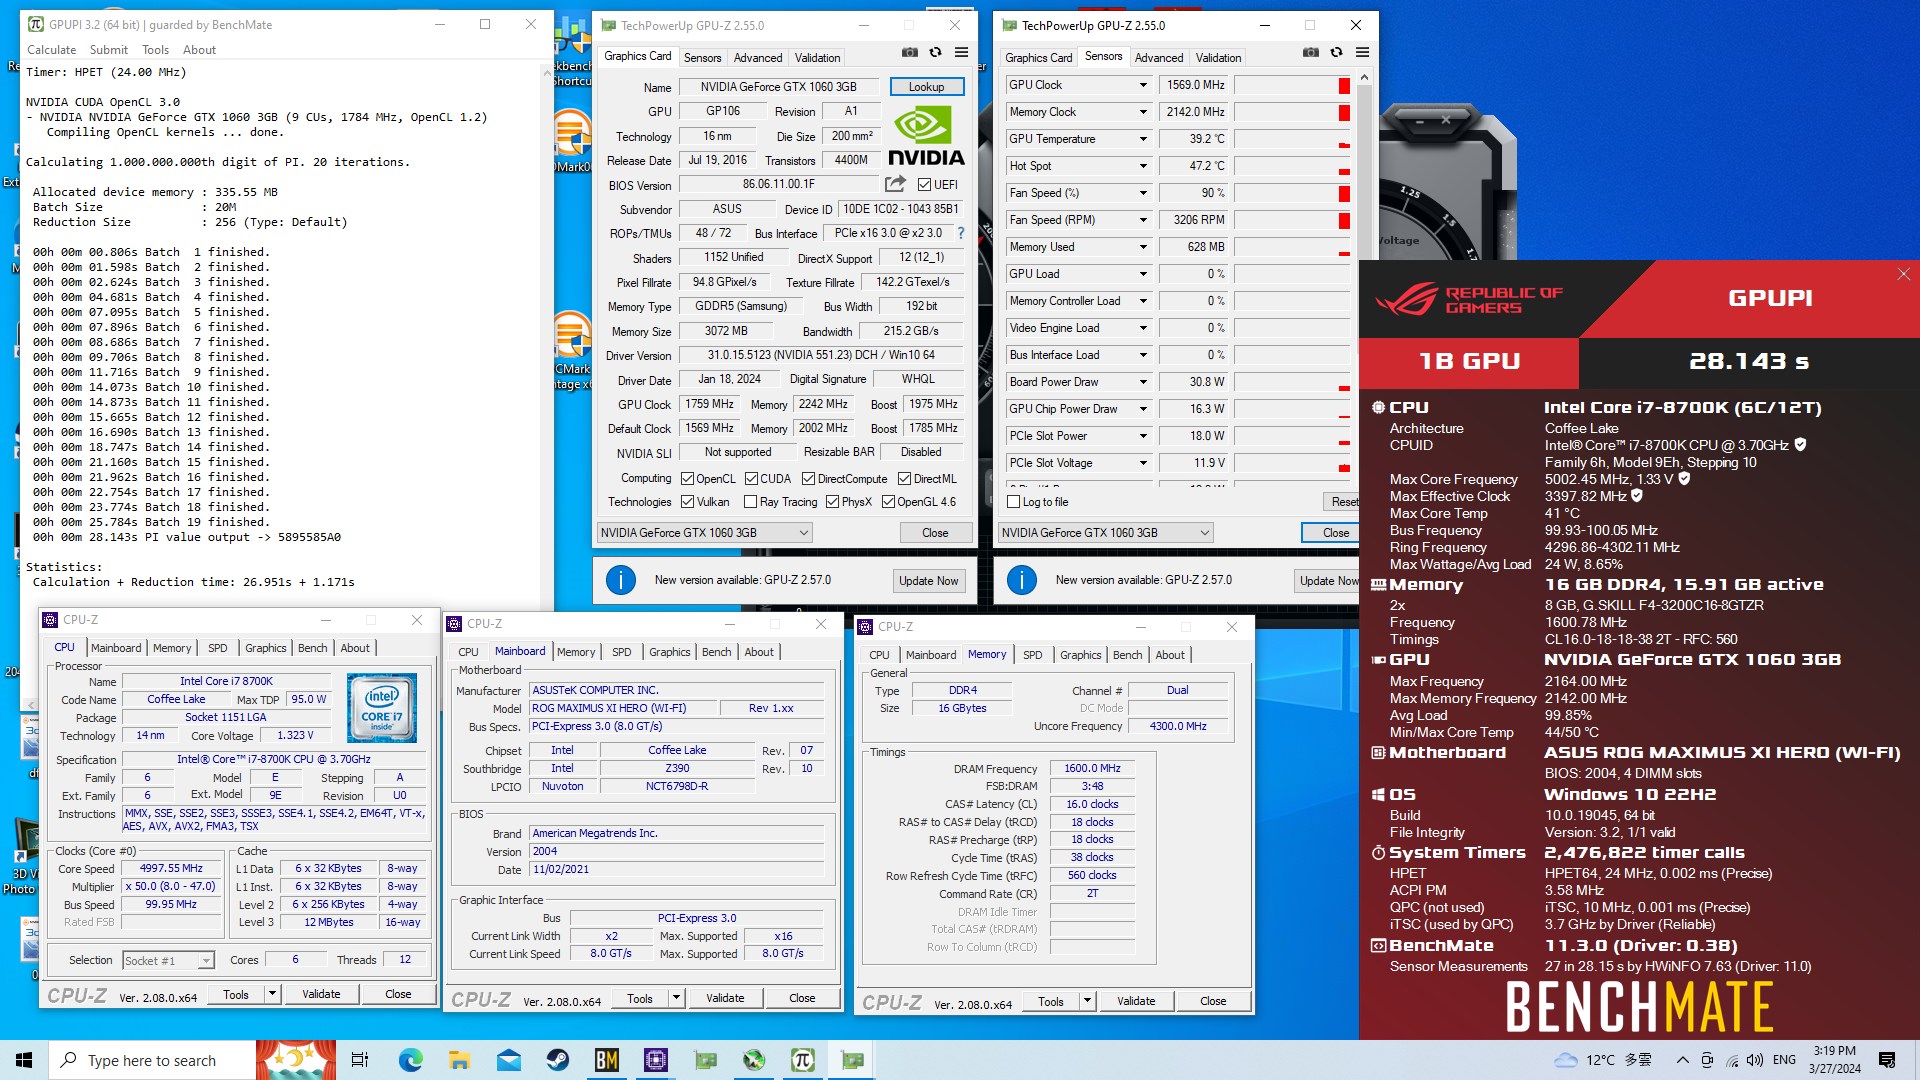Open BenchMate from the taskbar
The image size is (1920, 1080).
pos(606,1060)
